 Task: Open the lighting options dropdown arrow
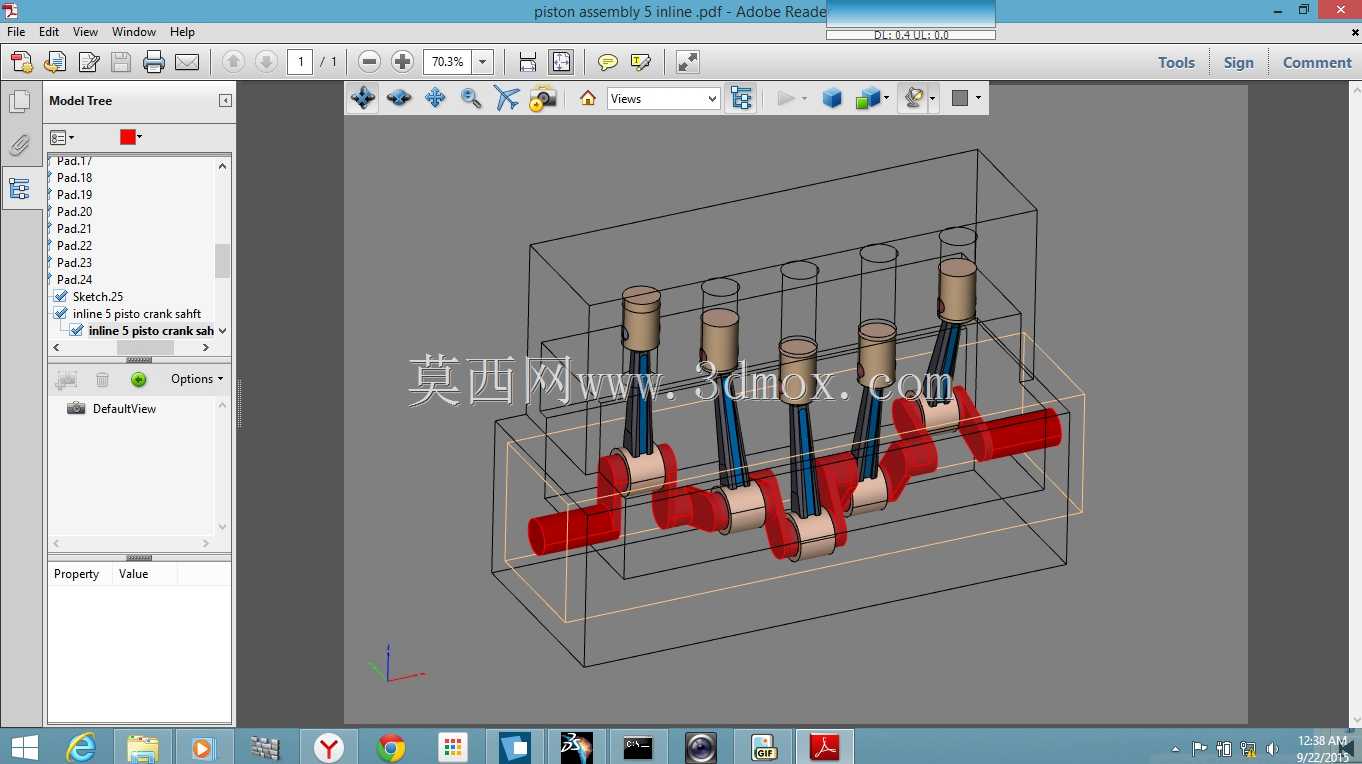point(932,98)
